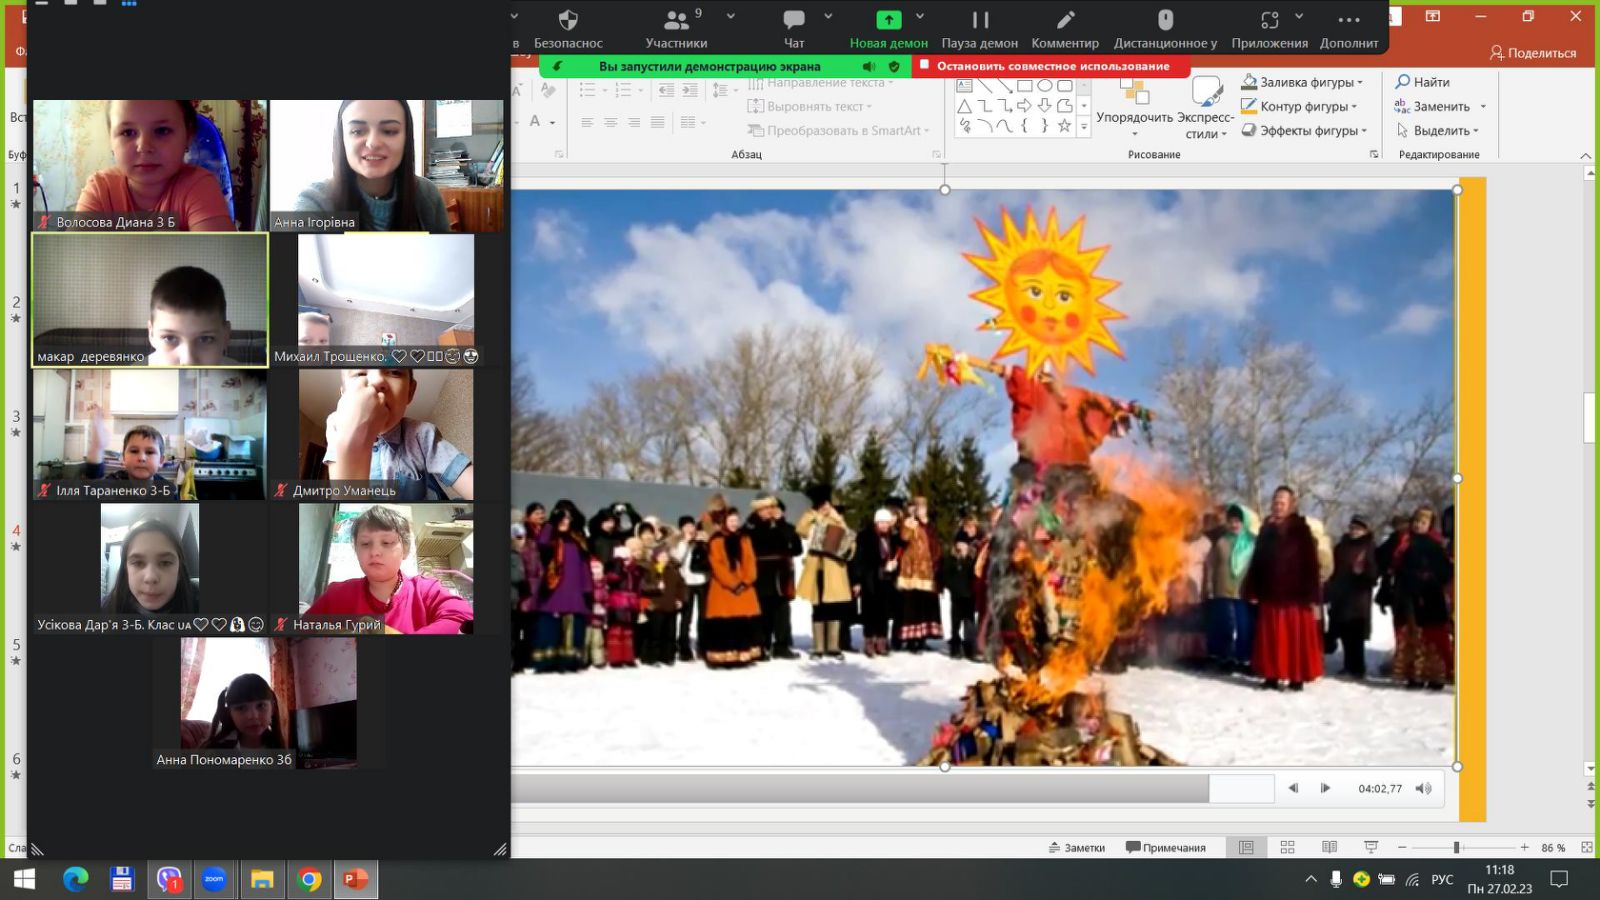Screen dimensions: 1600x900
Task: Select макар деревянко video tile
Action: [150, 300]
